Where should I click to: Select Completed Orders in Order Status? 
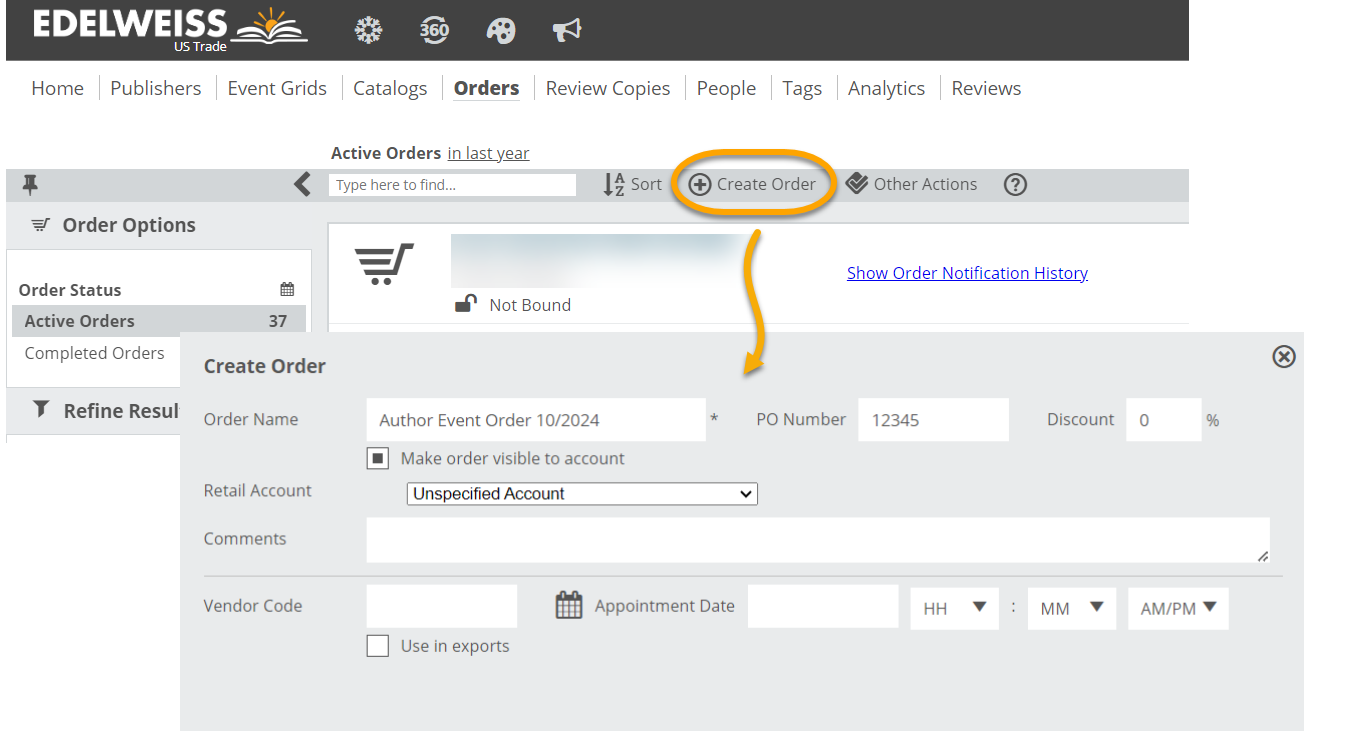[x=94, y=353]
